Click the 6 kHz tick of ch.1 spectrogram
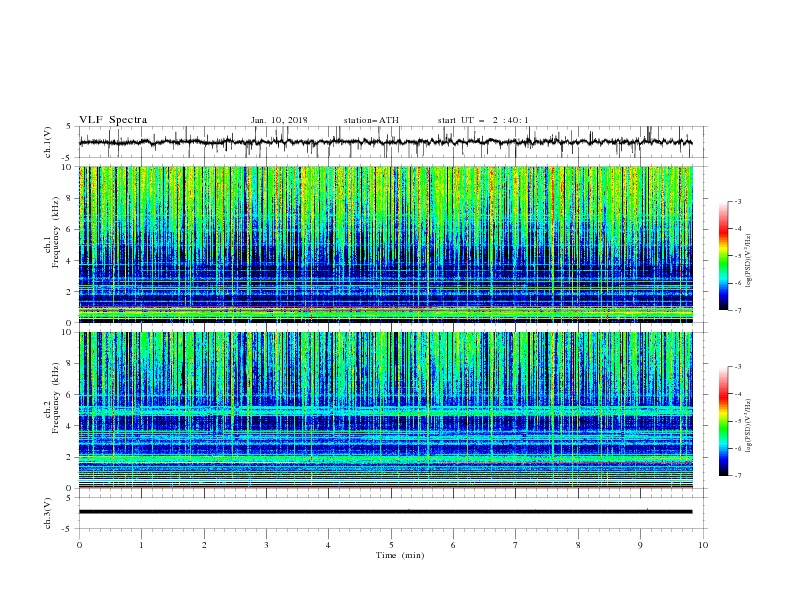Image resolution: width=792 pixels, height=612 pixels. coord(71,229)
